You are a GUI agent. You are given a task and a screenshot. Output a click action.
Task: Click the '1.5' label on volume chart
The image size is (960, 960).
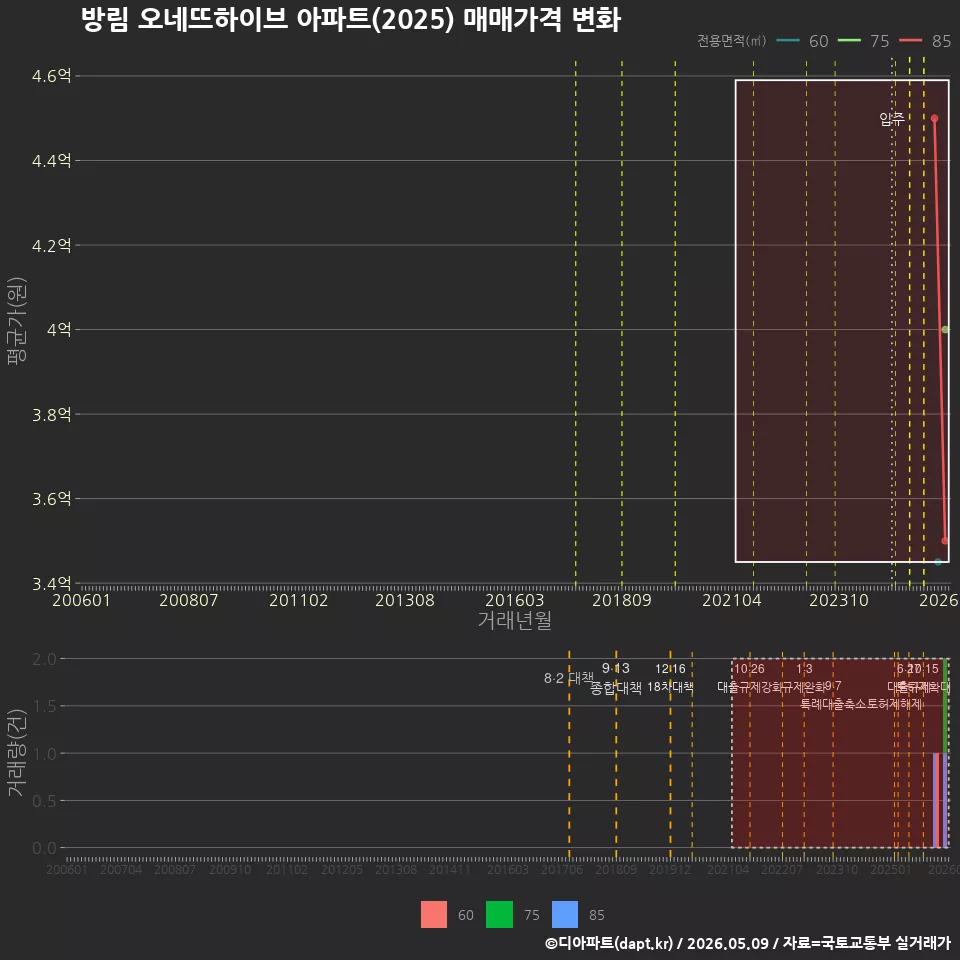tap(44, 707)
